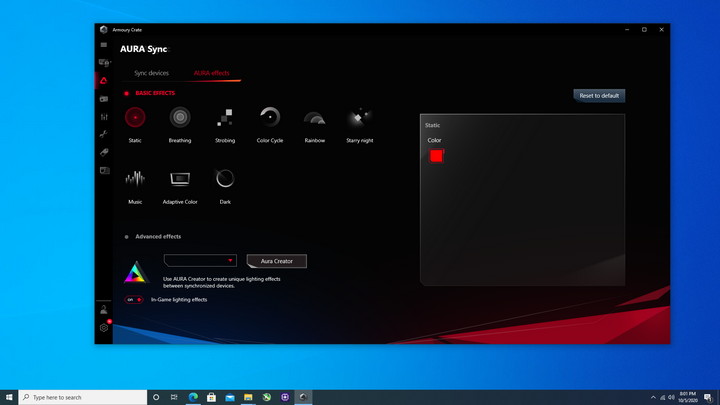This screenshot has height=405, width=720.
Task: Choose the Adaptive Color effect
Action: 180,179
